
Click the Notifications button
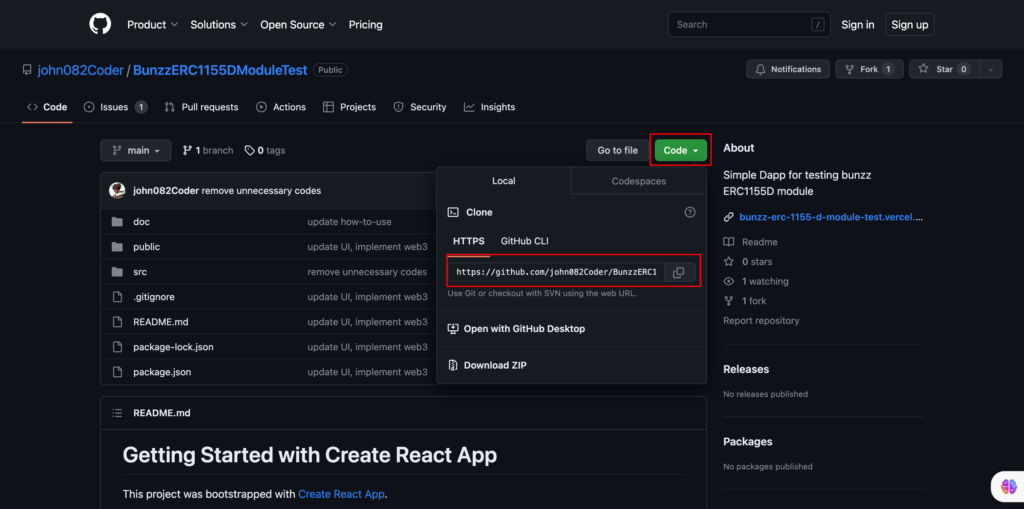pyautogui.click(x=788, y=69)
